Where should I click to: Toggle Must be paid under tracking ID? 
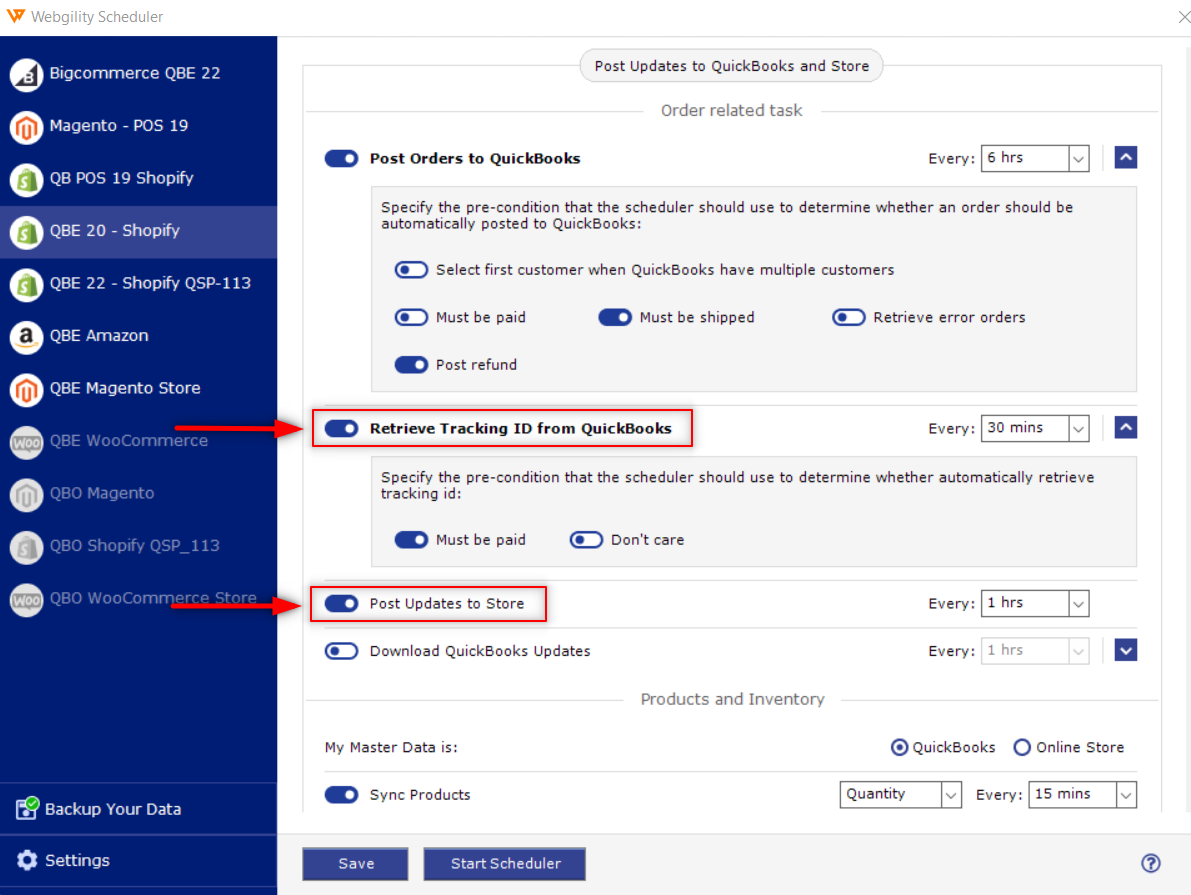coord(411,539)
